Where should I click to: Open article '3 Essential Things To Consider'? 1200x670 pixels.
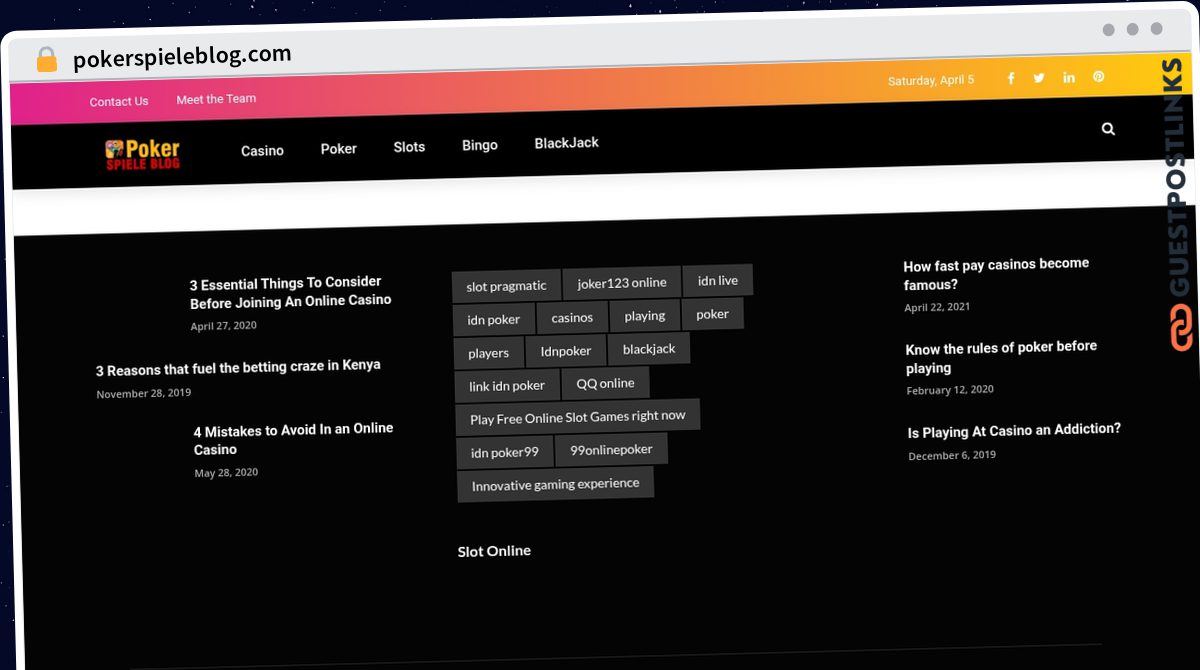pos(290,292)
